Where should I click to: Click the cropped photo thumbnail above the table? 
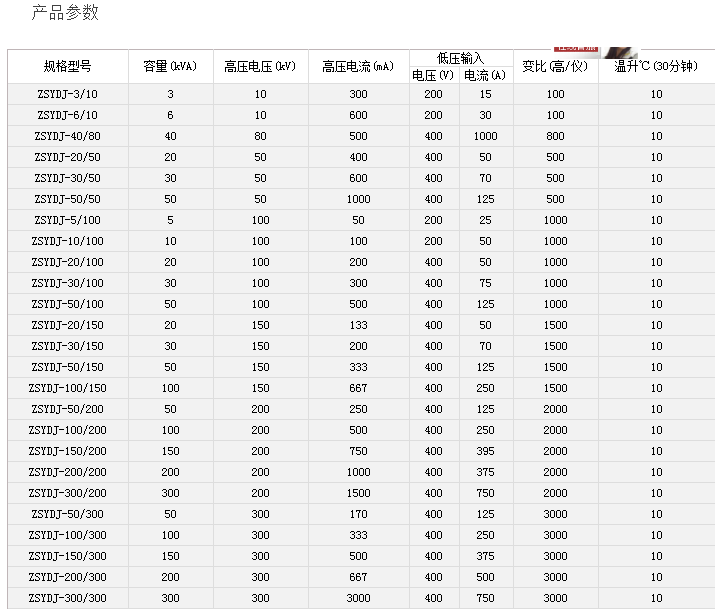619,49
